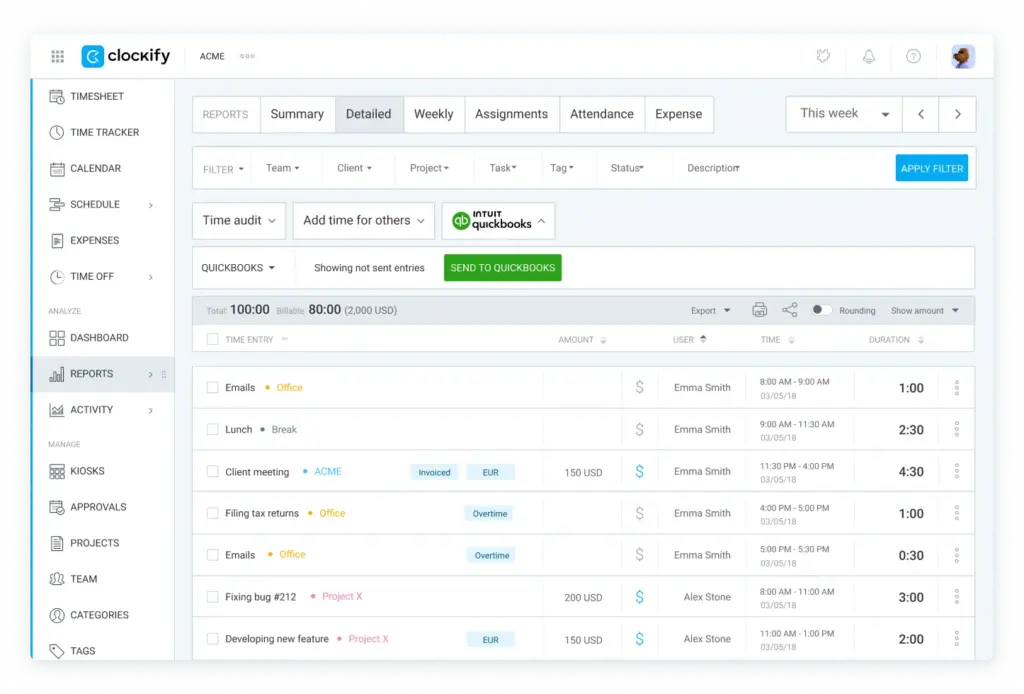Toggle billable dollar icon for Client meeting

(639, 471)
